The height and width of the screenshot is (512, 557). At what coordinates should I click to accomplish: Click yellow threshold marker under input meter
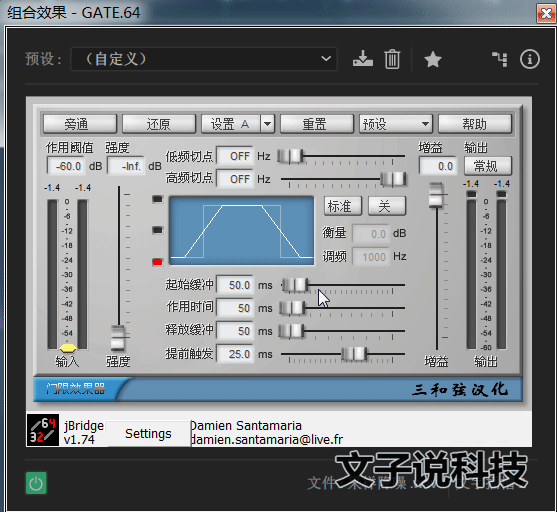[x=67, y=347]
